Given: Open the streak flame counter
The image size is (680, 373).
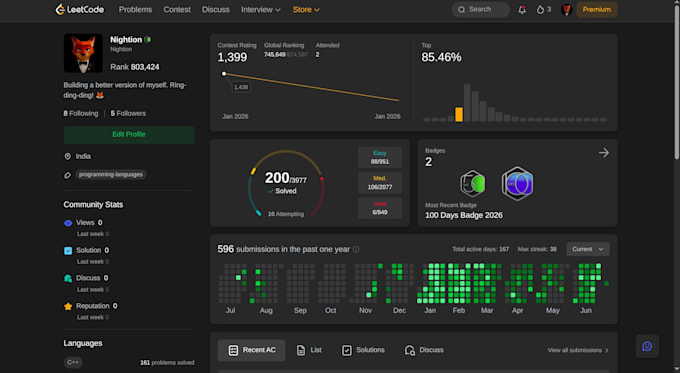Looking at the screenshot, I should coord(544,10).
